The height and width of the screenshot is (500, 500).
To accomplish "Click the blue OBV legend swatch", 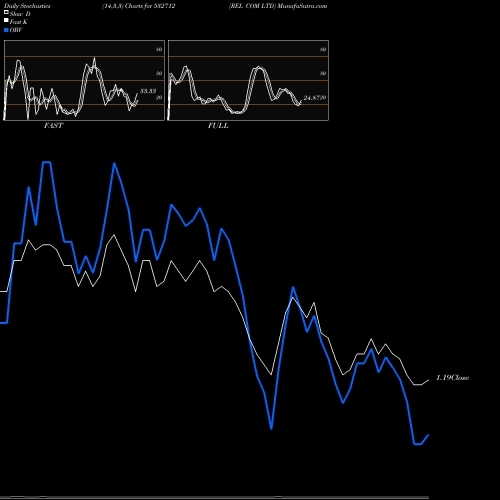I will pos(6,30).
